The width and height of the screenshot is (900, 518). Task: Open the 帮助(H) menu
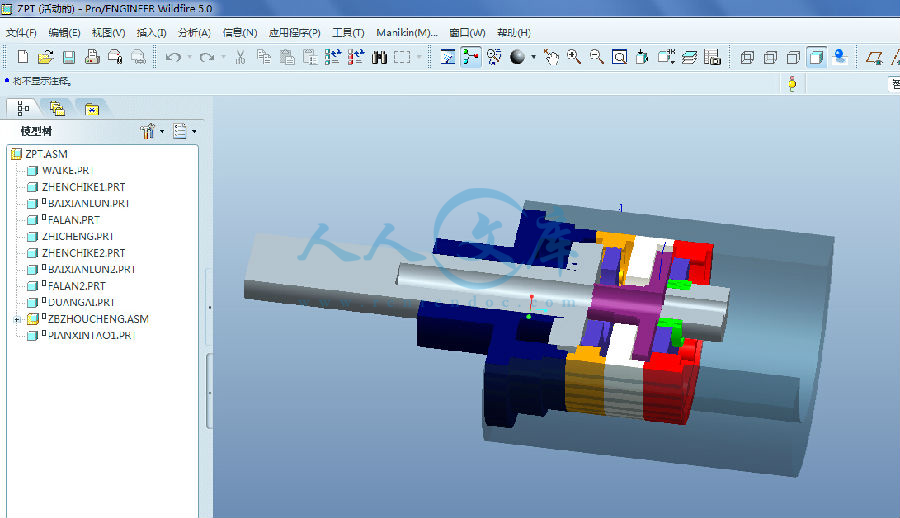click(514, 33)
